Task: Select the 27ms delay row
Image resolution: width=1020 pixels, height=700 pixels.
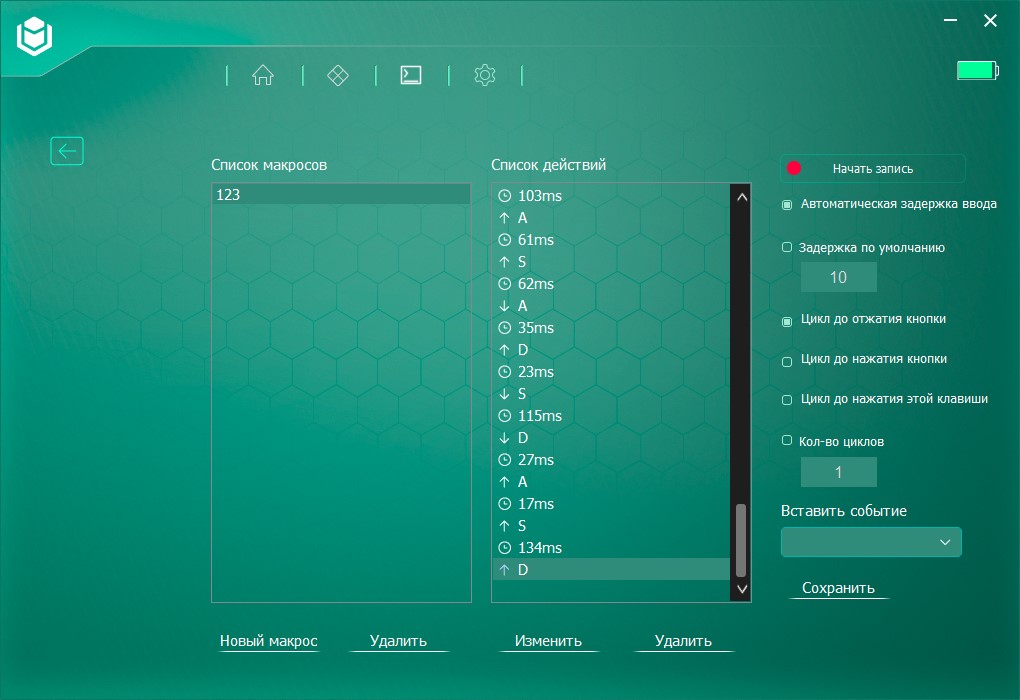Action: (611, 459)
